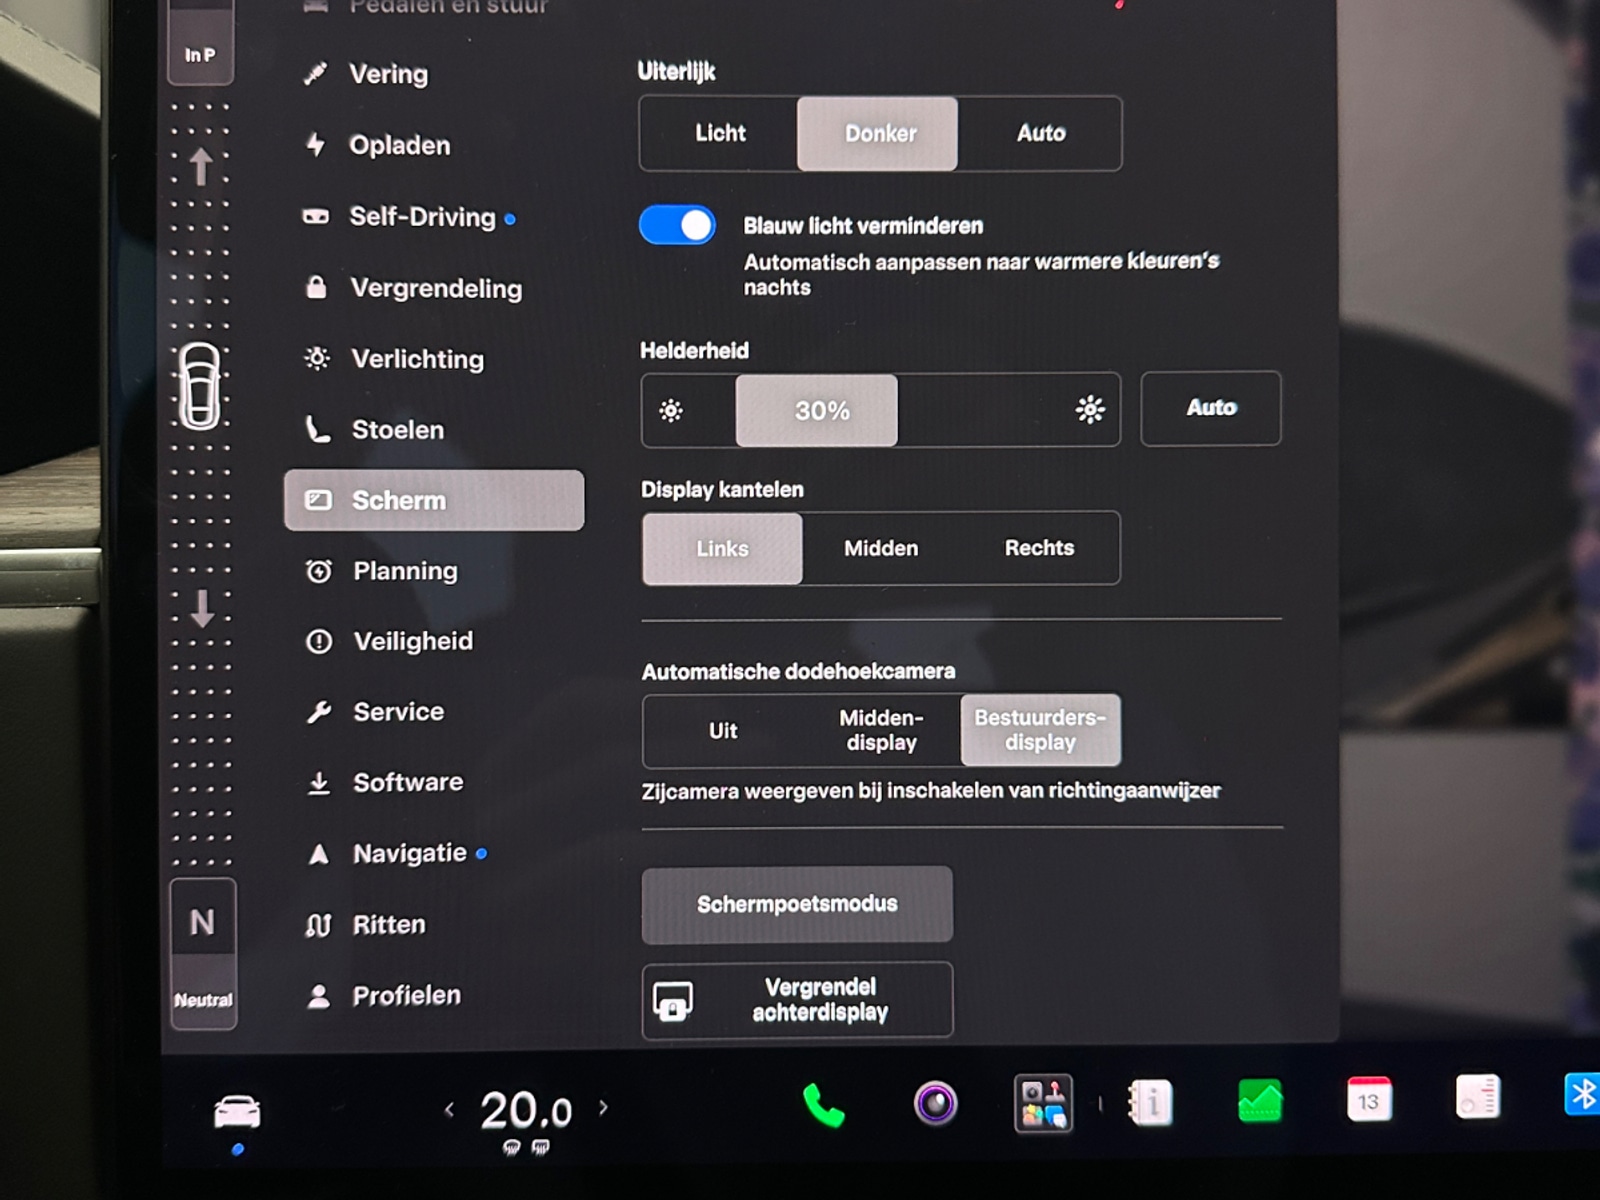
Task: Tilt display to Midden
Action: (x=881, y=548)
